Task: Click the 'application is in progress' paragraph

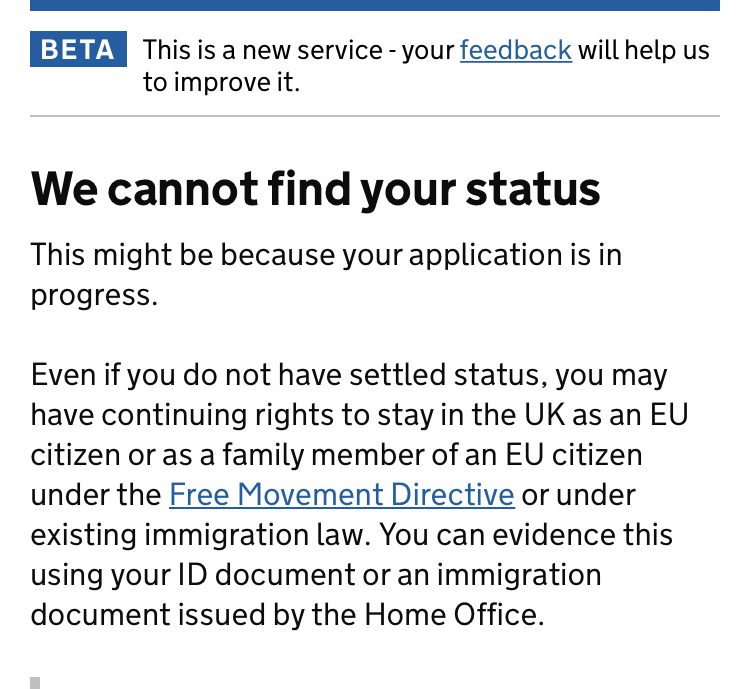Action: click(326, 255)
